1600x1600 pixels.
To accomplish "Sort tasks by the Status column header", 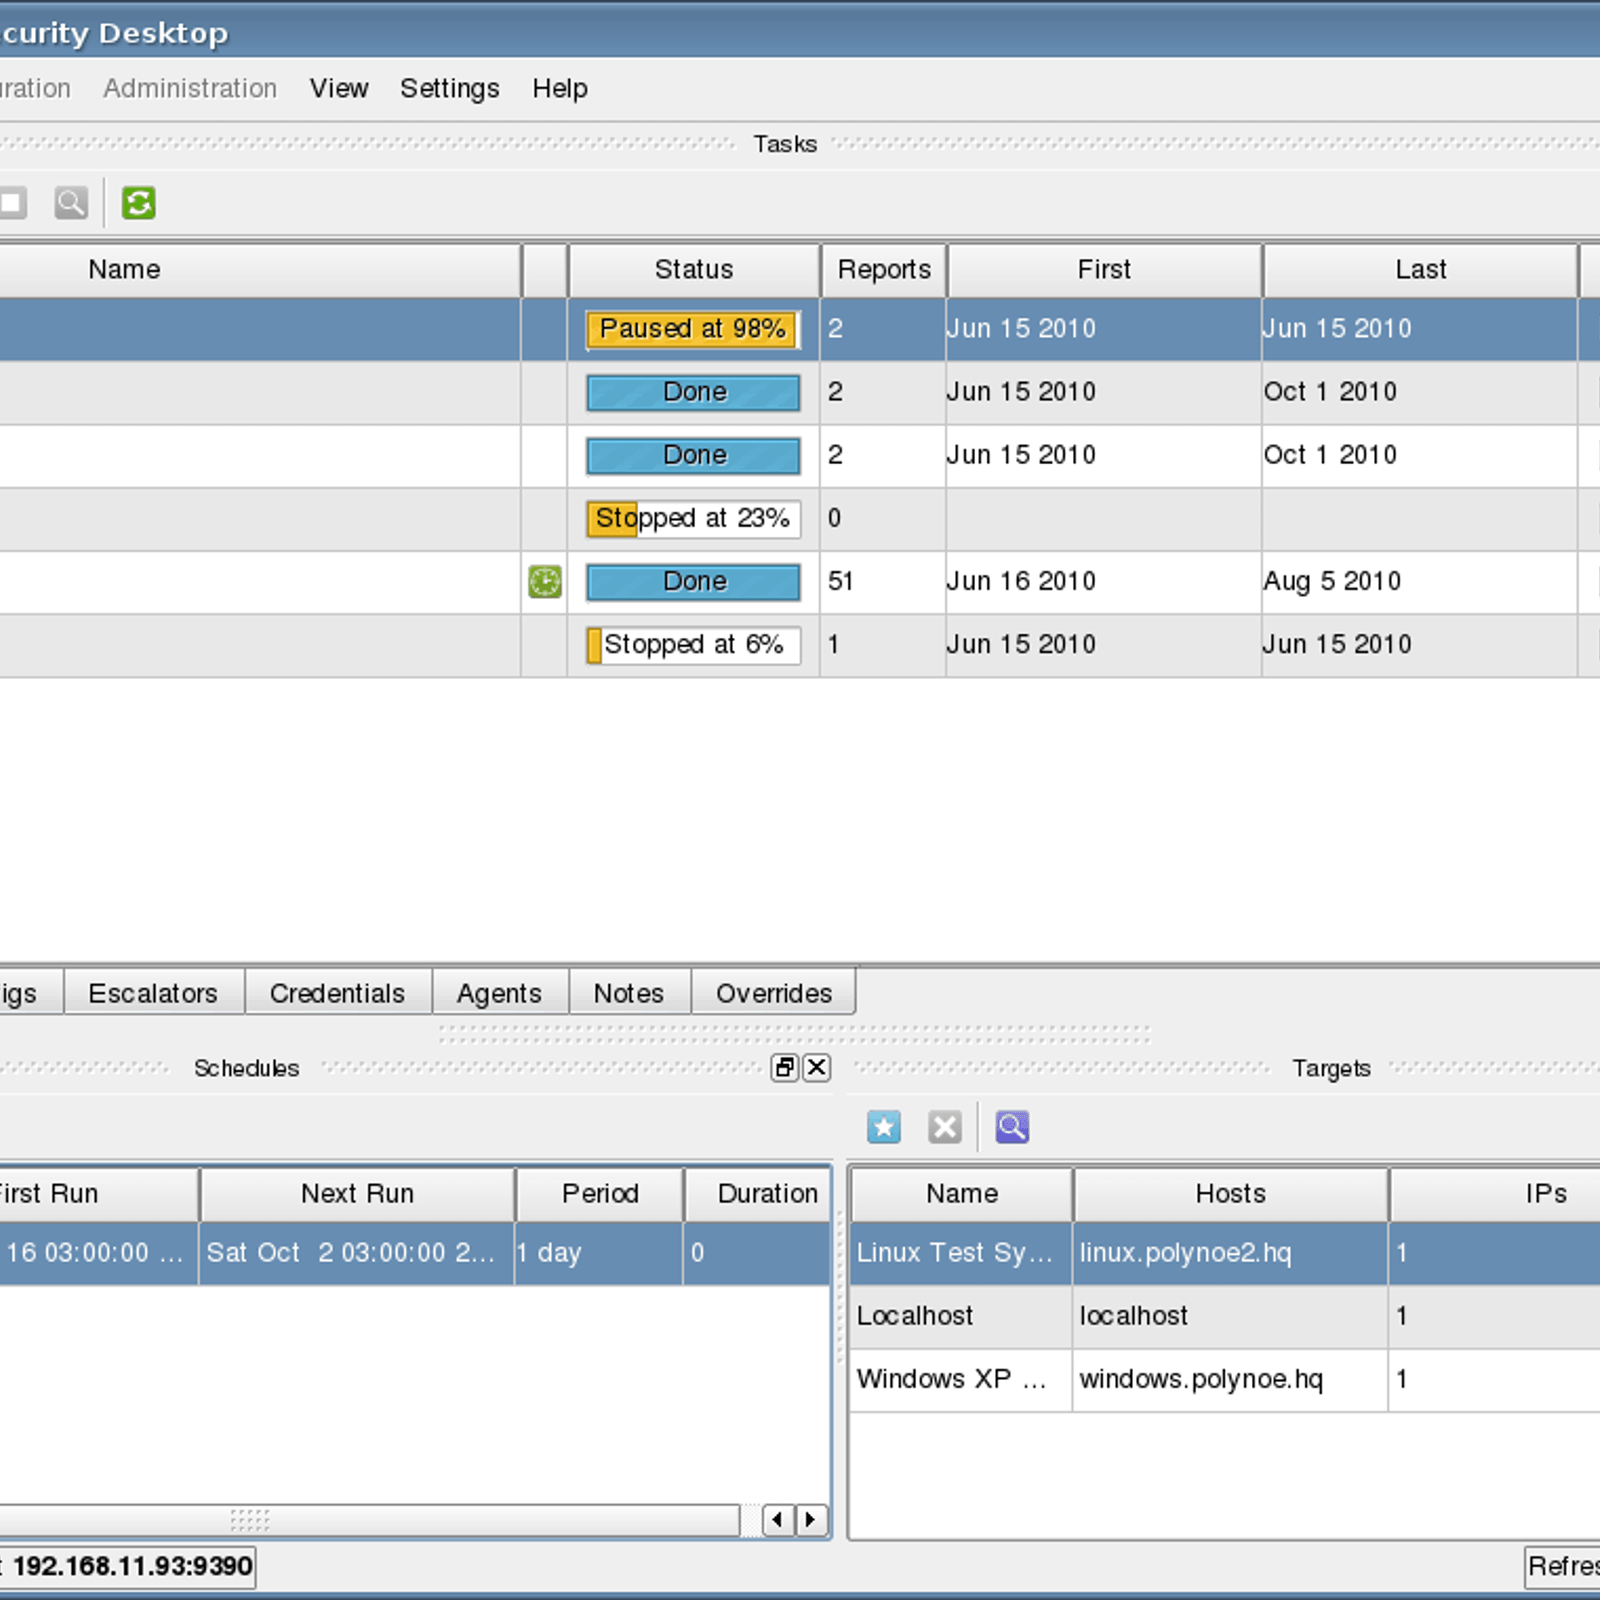I will [x=694, y=270].
